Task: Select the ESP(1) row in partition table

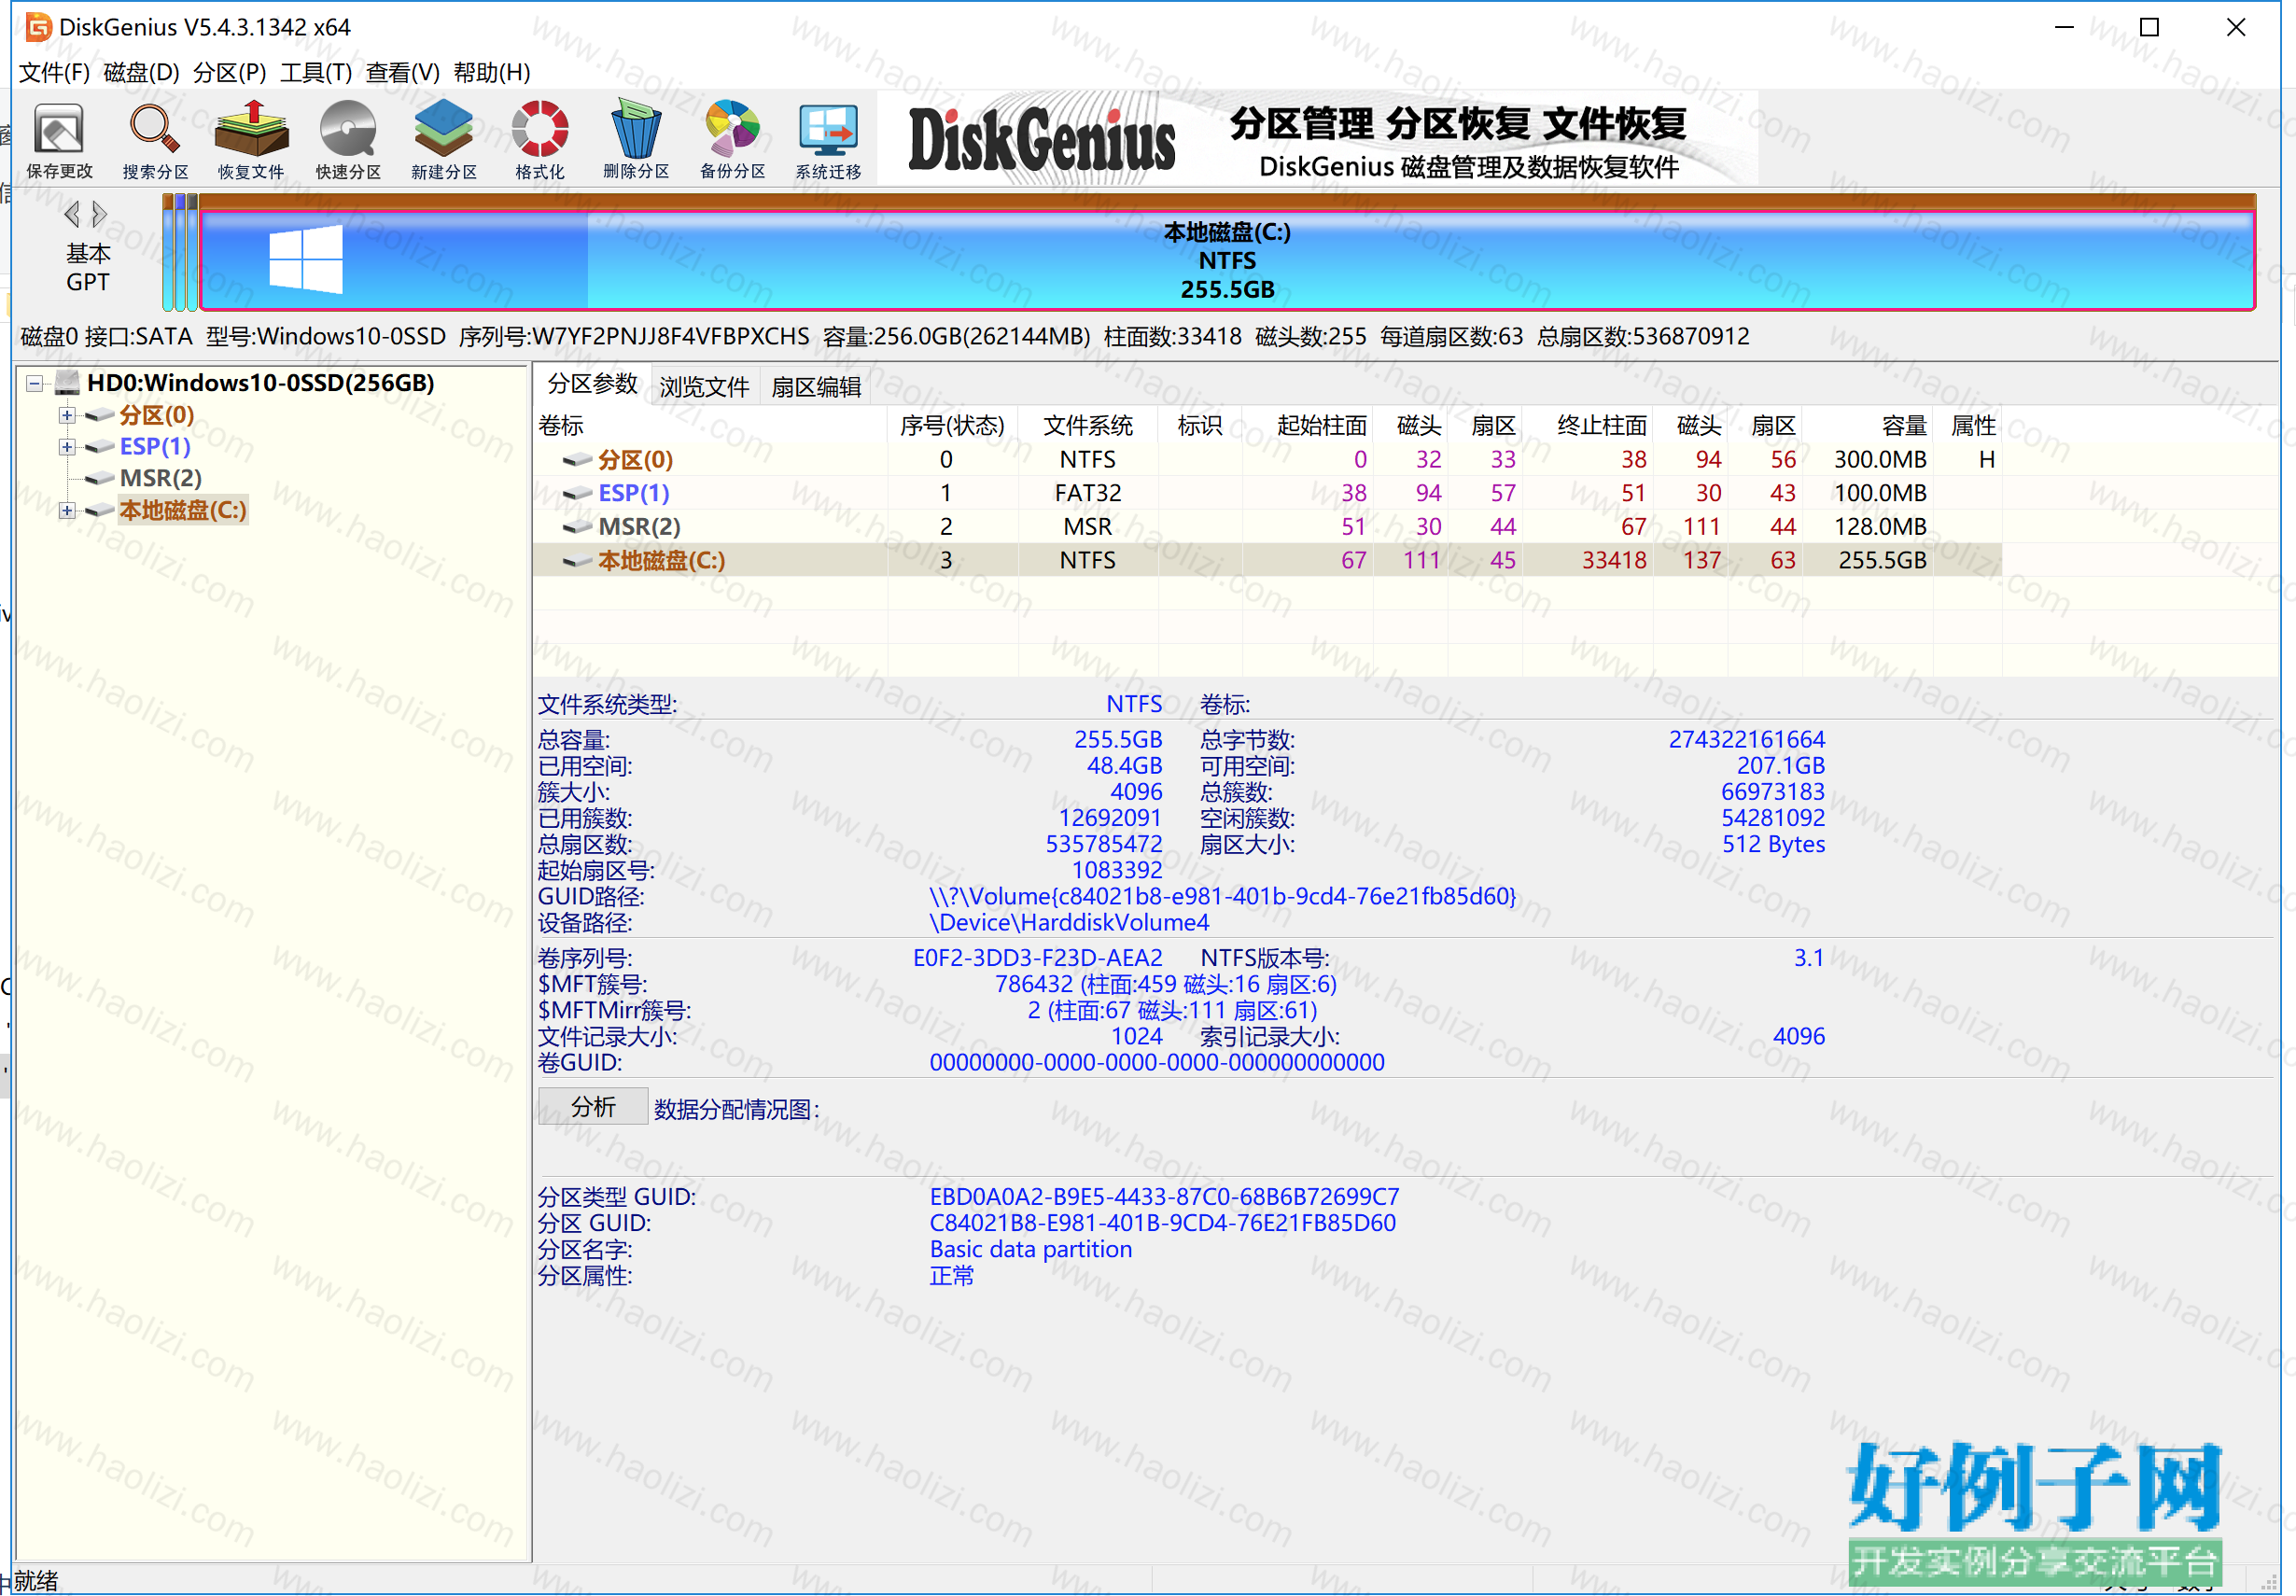Action: 1267,493
